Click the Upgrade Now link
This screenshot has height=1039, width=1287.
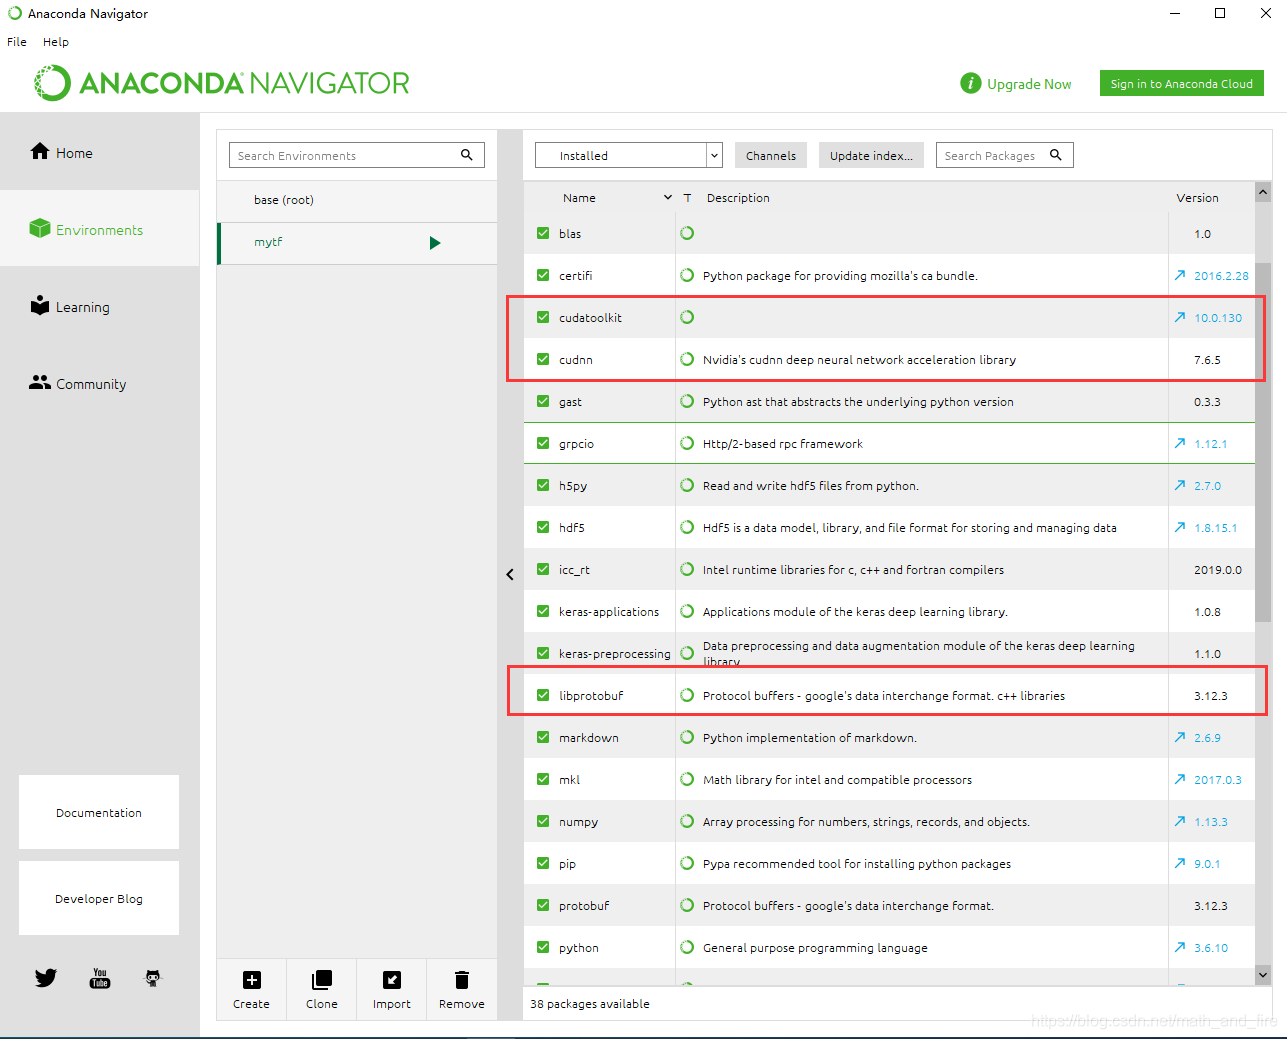[1029, 84]
